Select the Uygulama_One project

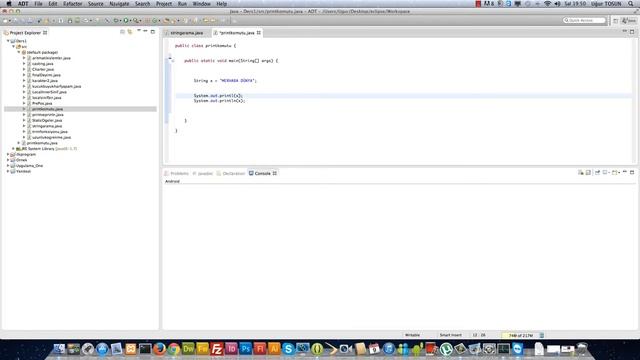(29, 166)
